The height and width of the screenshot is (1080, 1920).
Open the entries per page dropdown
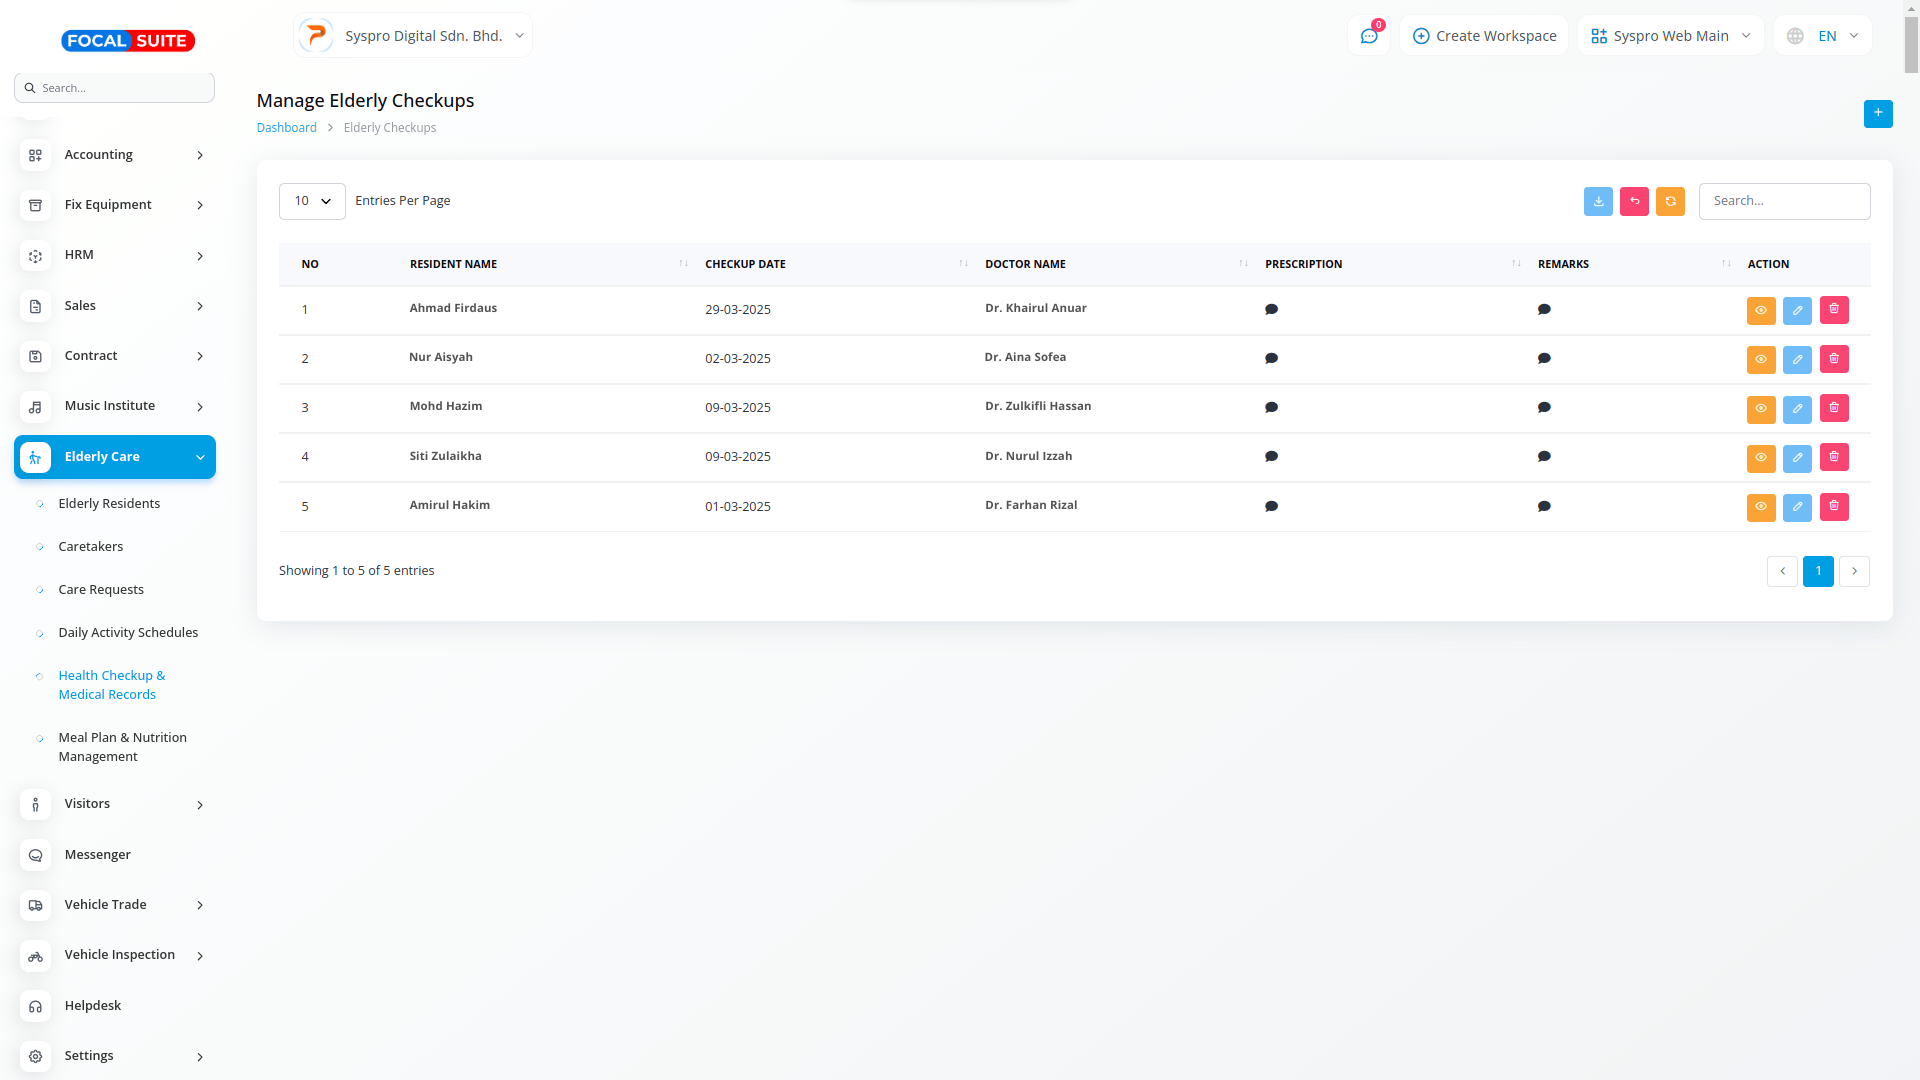click(312, 201)
